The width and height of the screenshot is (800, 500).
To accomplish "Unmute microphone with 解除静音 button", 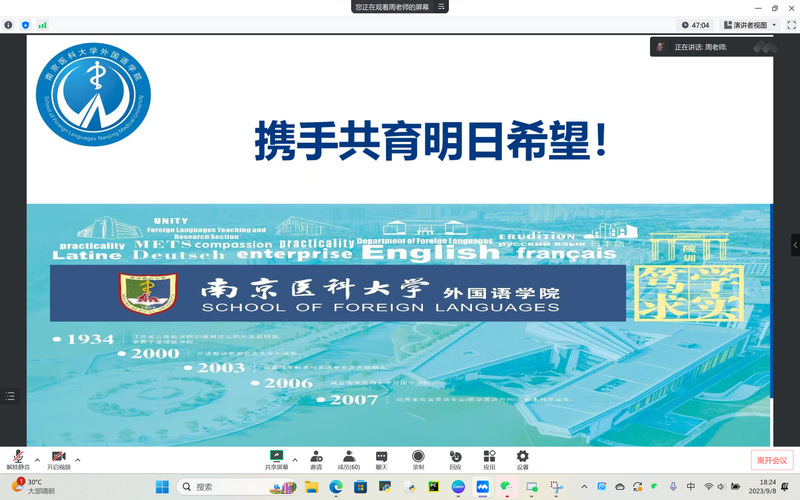I will tap(18, 459).
